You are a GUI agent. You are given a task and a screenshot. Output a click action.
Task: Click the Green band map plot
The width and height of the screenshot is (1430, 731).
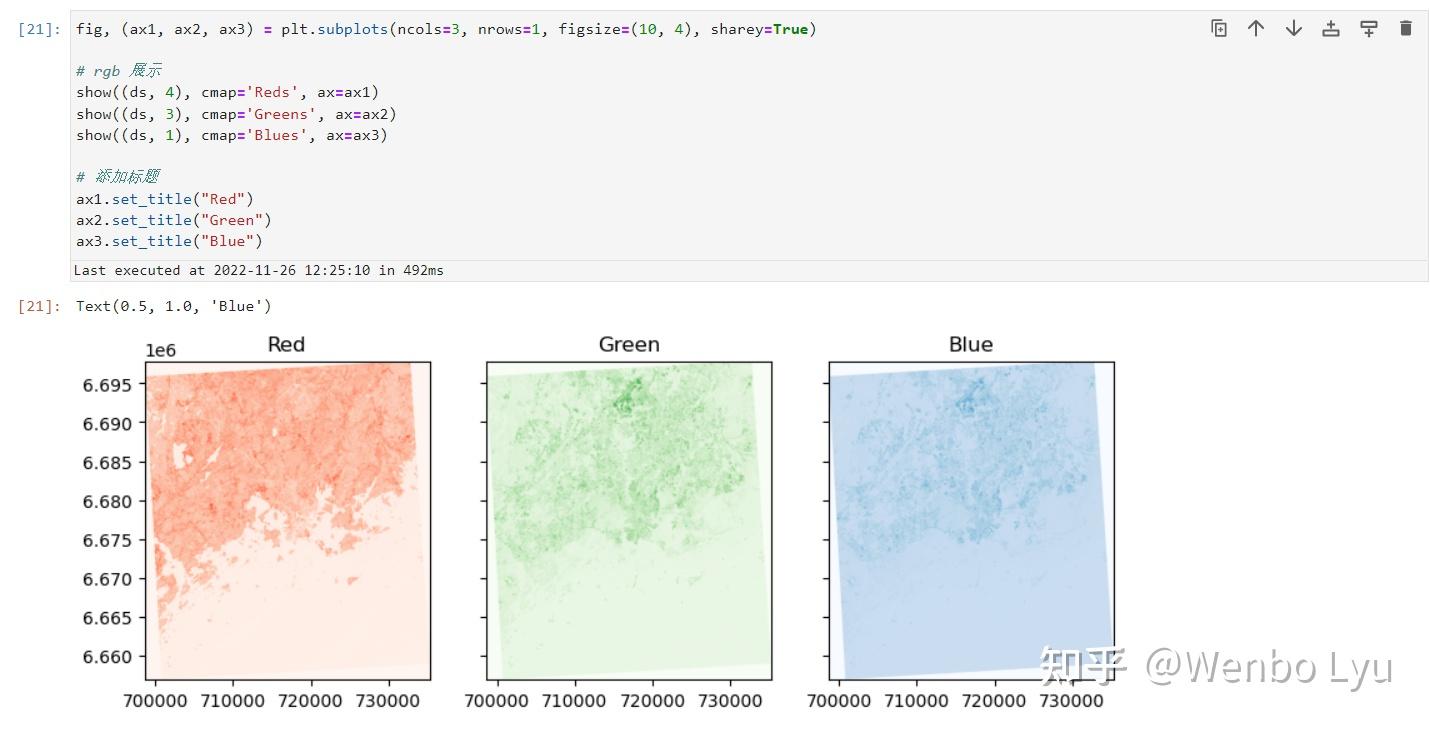pos(630,521)
